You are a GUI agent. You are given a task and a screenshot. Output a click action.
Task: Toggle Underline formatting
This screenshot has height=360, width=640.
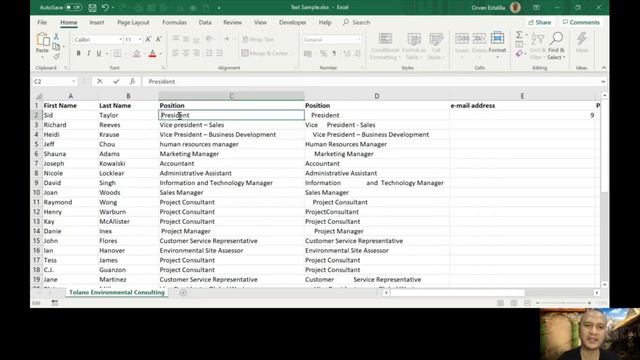click(x=98, y=53)
